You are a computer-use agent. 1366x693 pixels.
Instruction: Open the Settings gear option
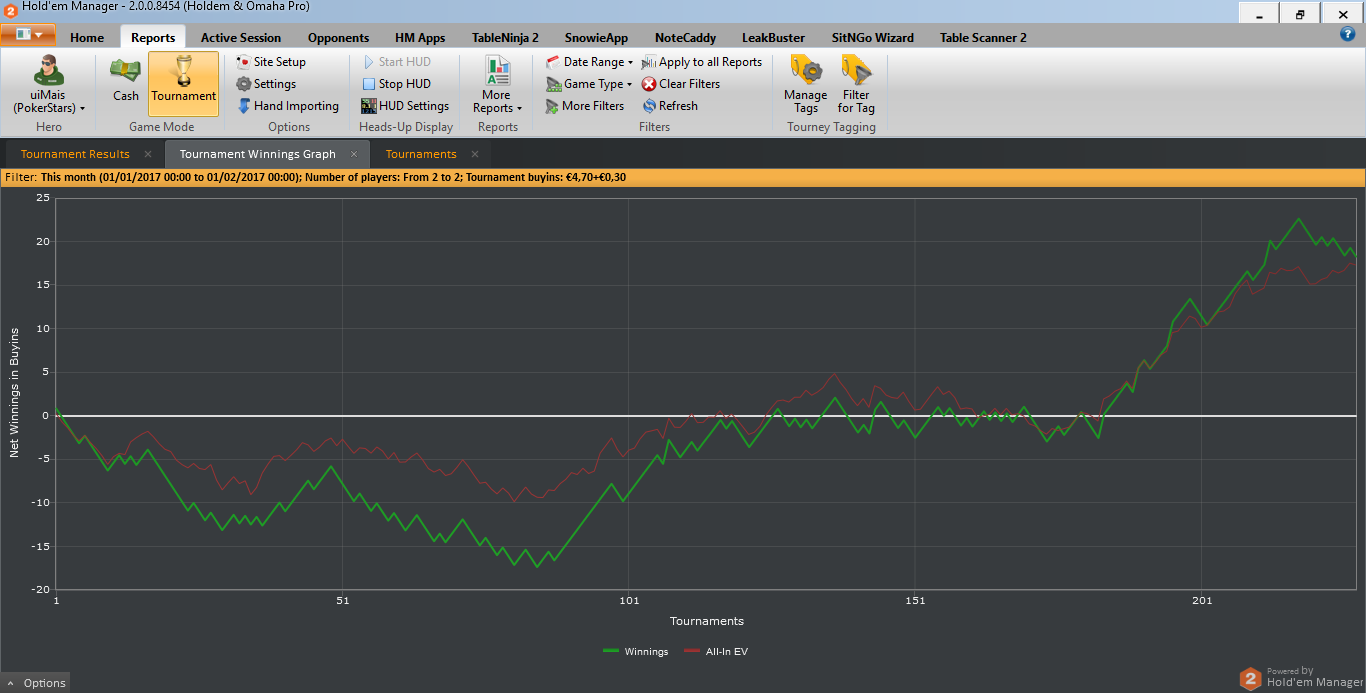pos(266,84)
